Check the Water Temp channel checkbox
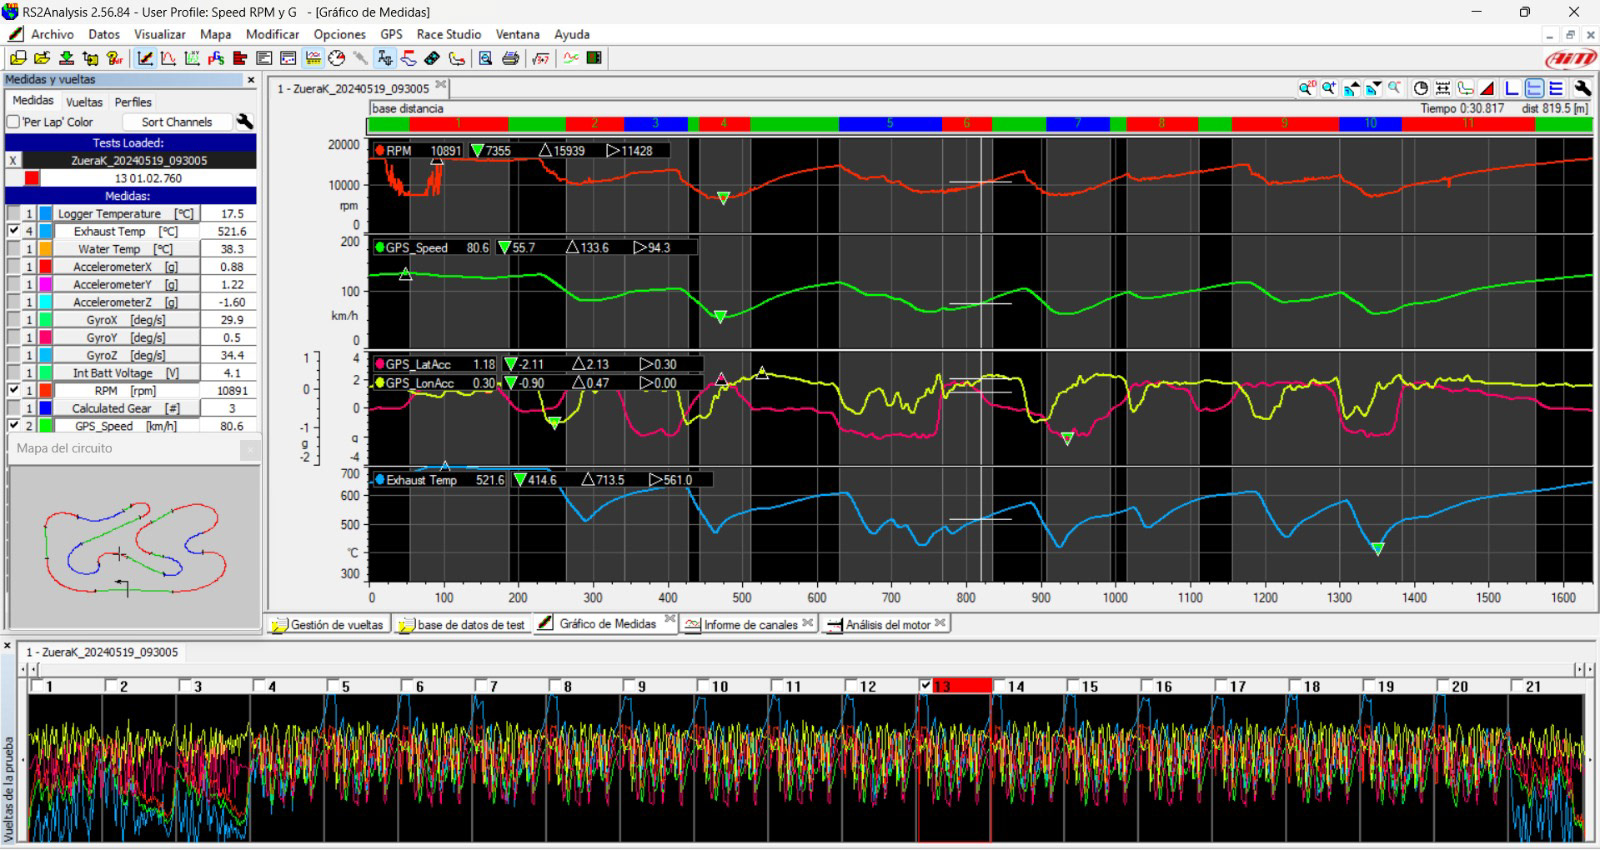The image size is (1600, 850). [x=13, y=249]
